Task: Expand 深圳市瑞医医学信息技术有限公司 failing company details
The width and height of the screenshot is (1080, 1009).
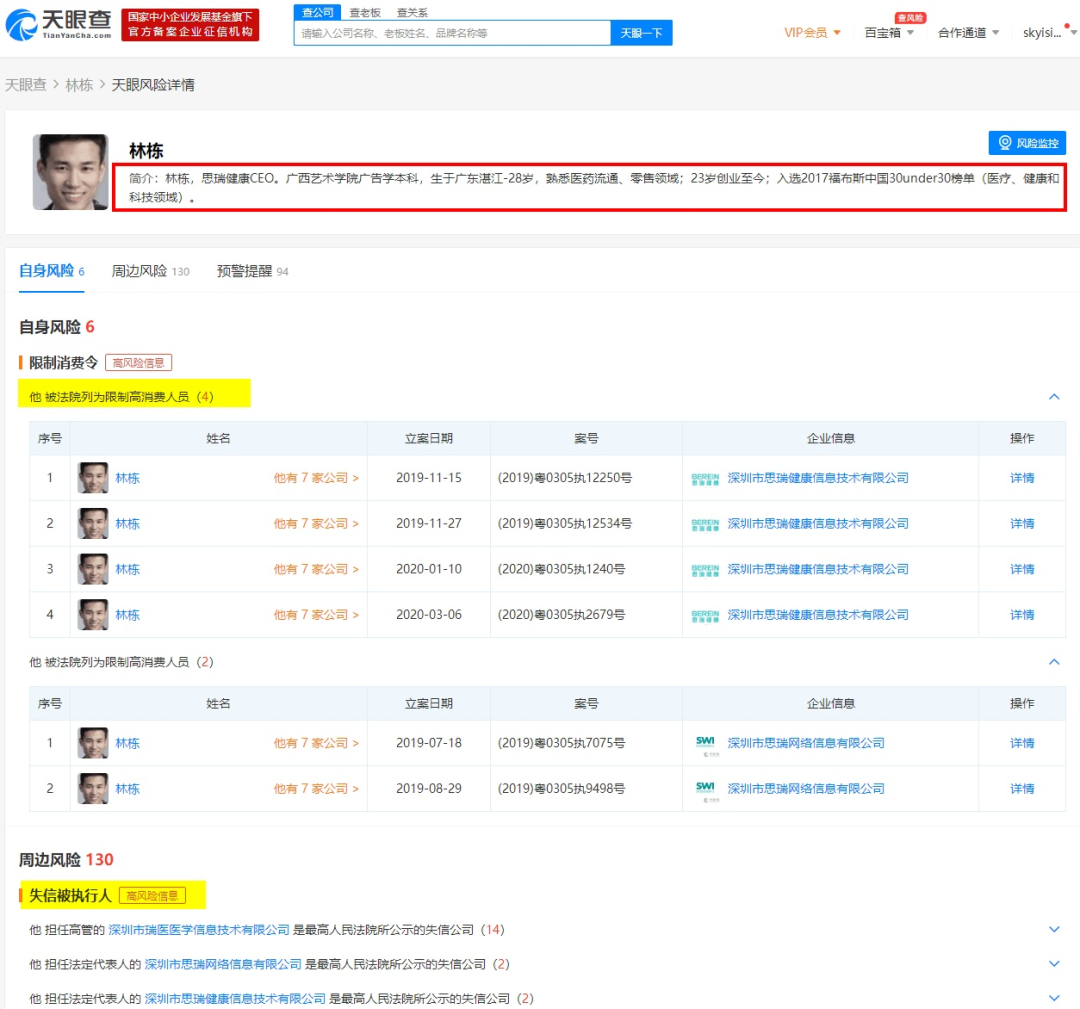Action: pyautogui.click(x=1054, y=929)
